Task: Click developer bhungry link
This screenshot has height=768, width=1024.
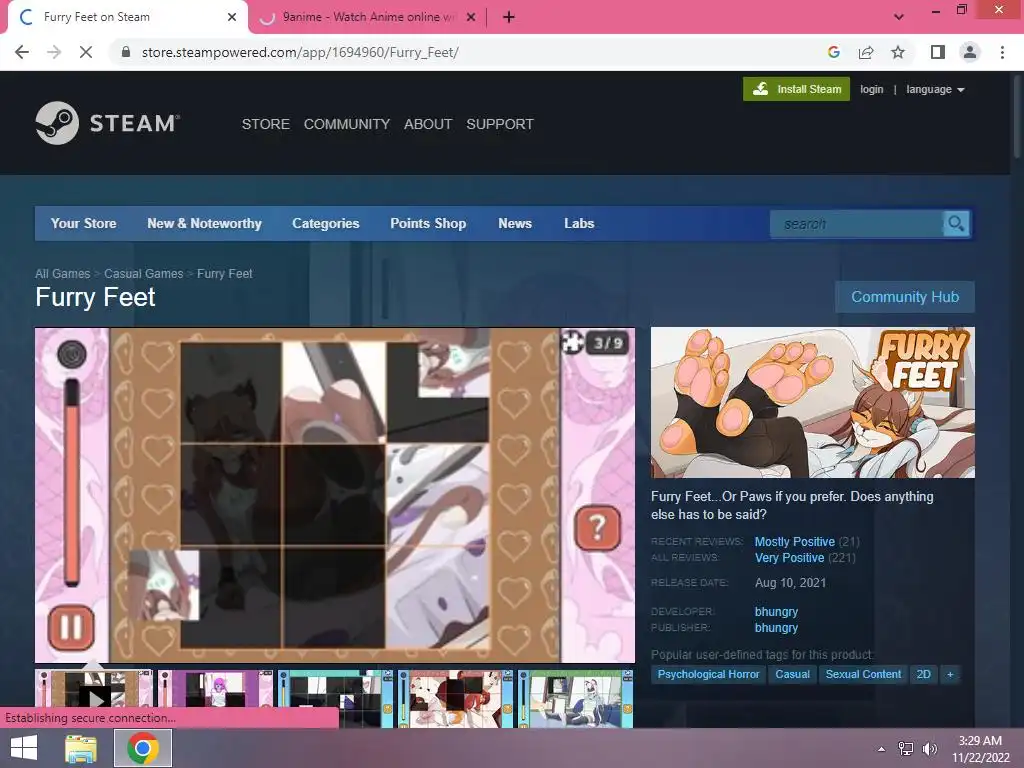Action: (776, 612)
